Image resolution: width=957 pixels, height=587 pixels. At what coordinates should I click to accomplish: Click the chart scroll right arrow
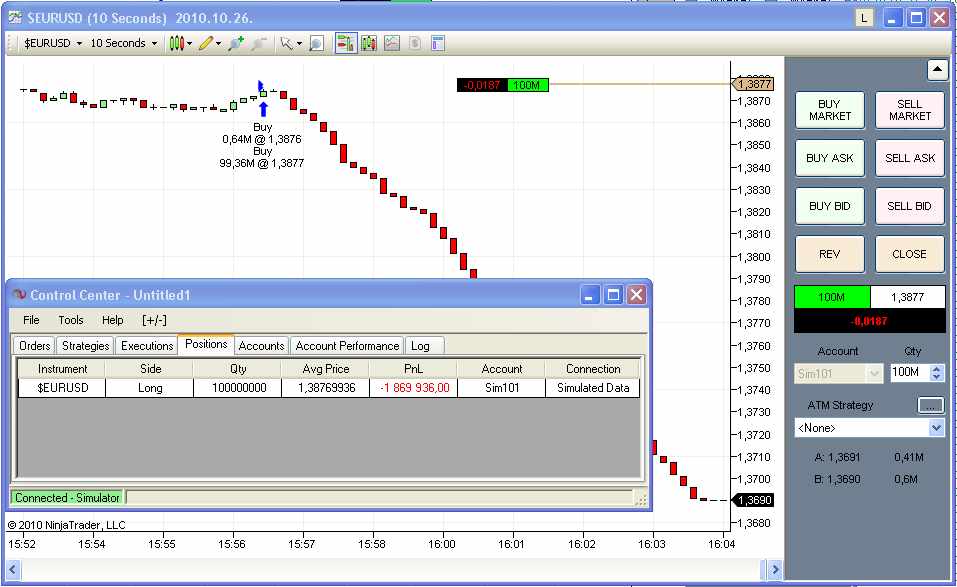coord(775,570)
